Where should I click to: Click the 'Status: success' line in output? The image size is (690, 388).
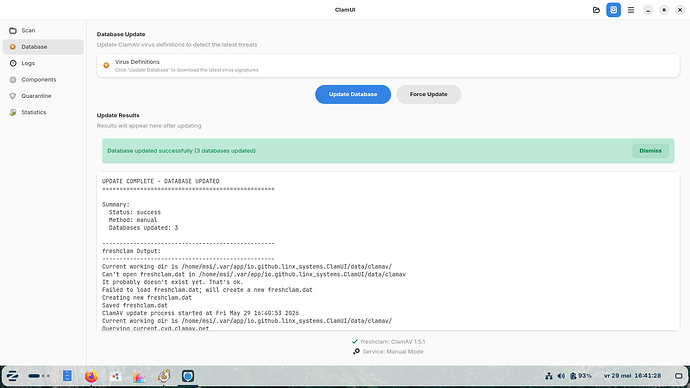pyautogui.click(x=135, y=212)
